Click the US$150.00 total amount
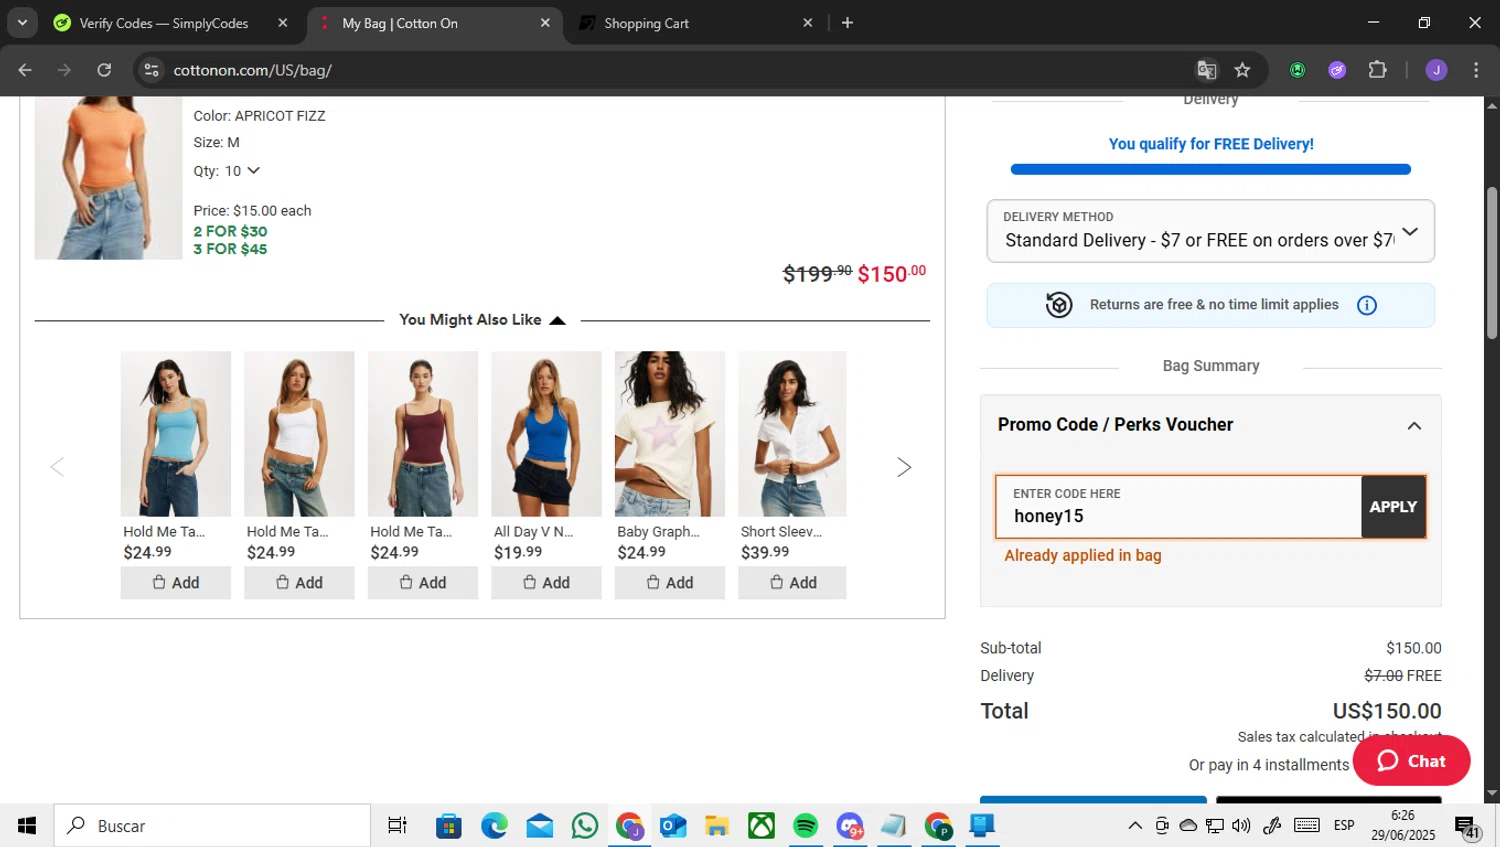This screenshot has height=847, width=1500. (1387, 711)
